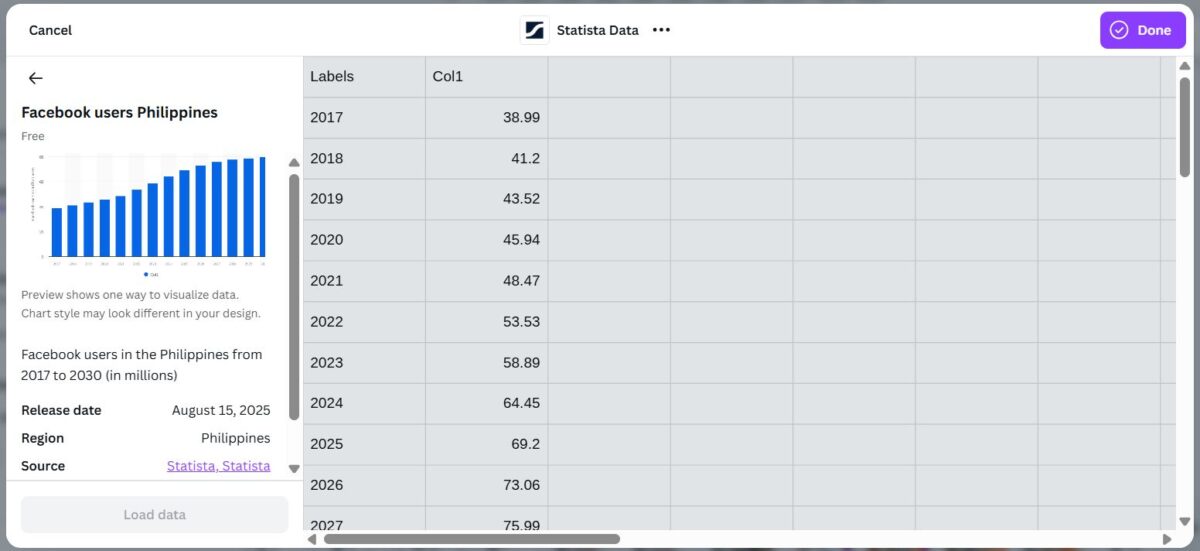
Task: Select the 2026 label cell
Action: 364,485
